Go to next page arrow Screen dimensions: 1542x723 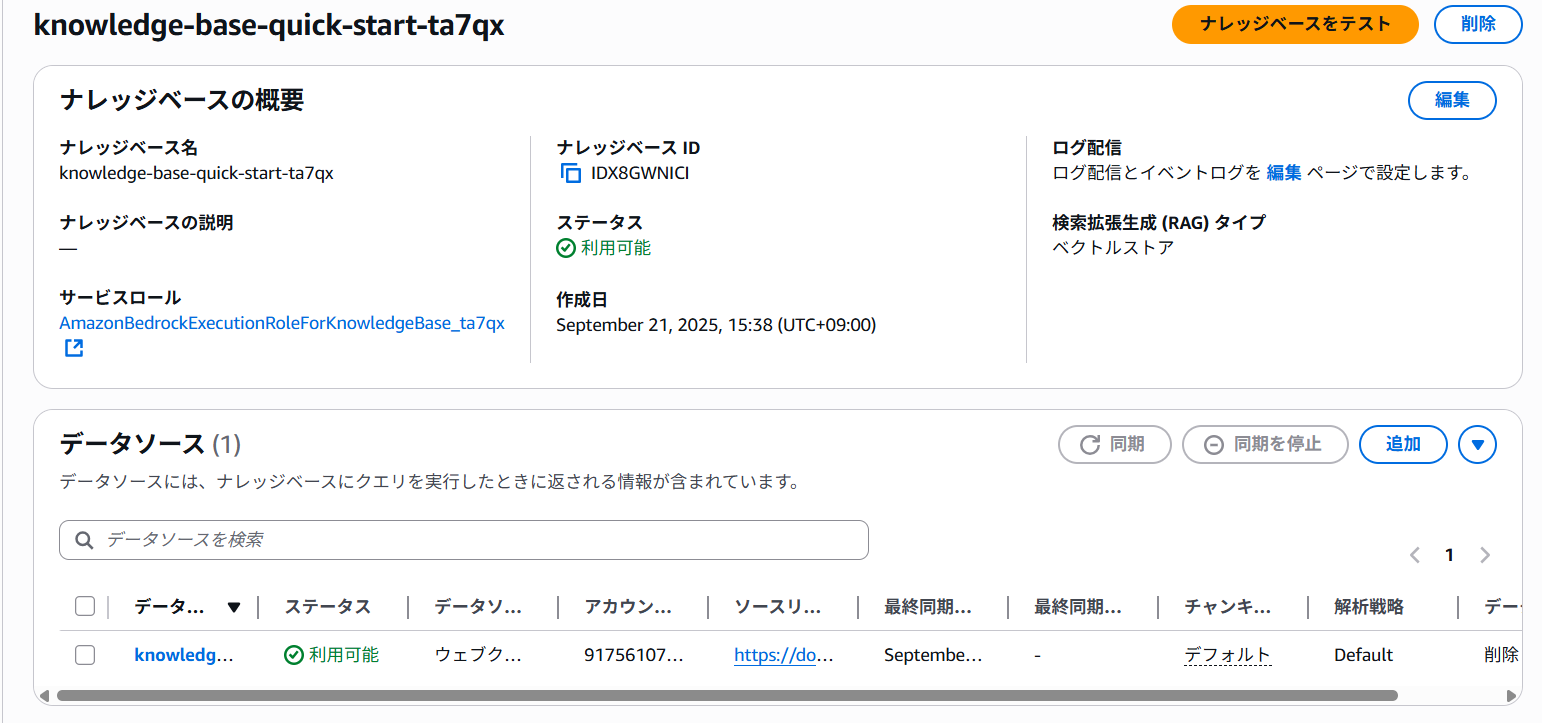pyautogui.click(x=1485, y=555)
